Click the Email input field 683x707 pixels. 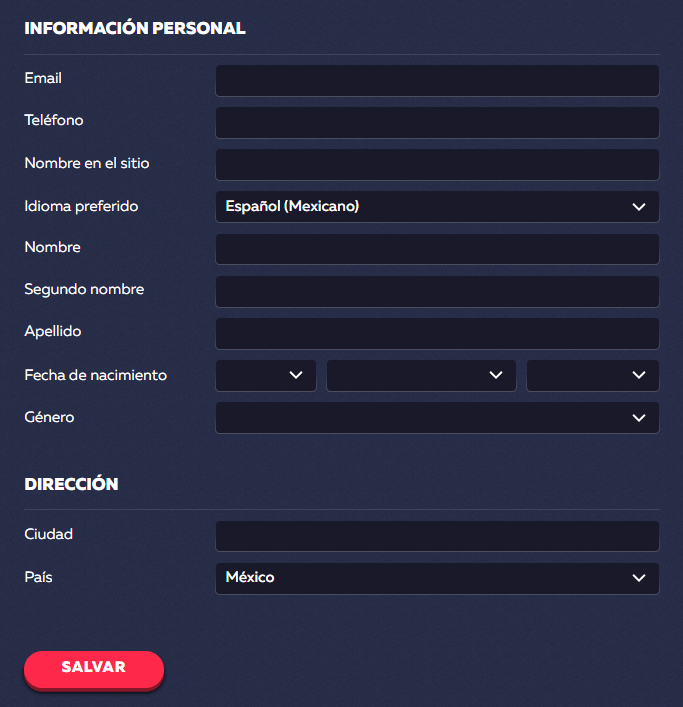click(437, 81)
